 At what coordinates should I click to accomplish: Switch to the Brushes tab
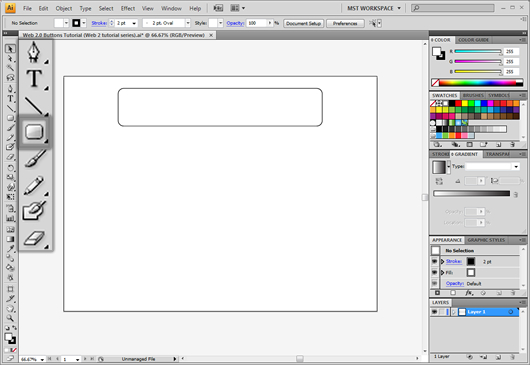click(473, 95)
